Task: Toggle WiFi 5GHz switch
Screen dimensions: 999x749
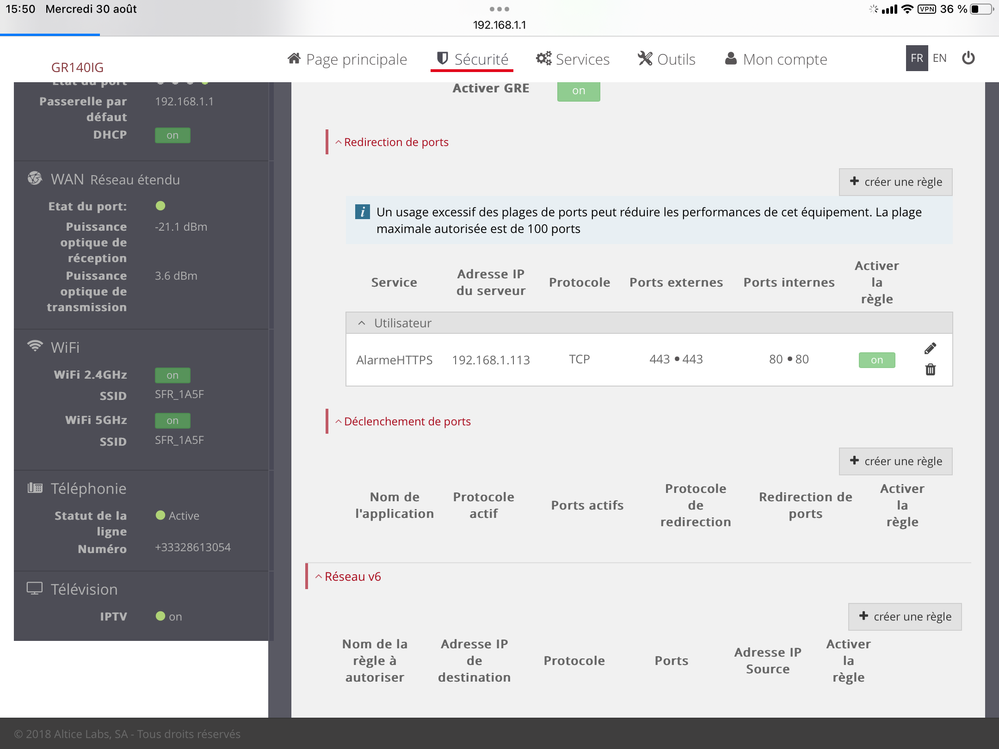Action: 172,421
